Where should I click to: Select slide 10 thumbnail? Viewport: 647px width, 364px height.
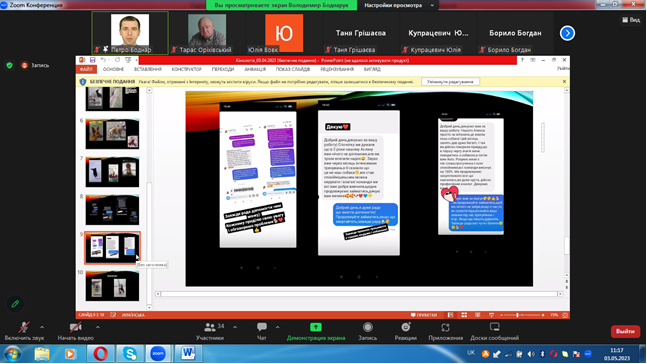(x=112, y=286)
